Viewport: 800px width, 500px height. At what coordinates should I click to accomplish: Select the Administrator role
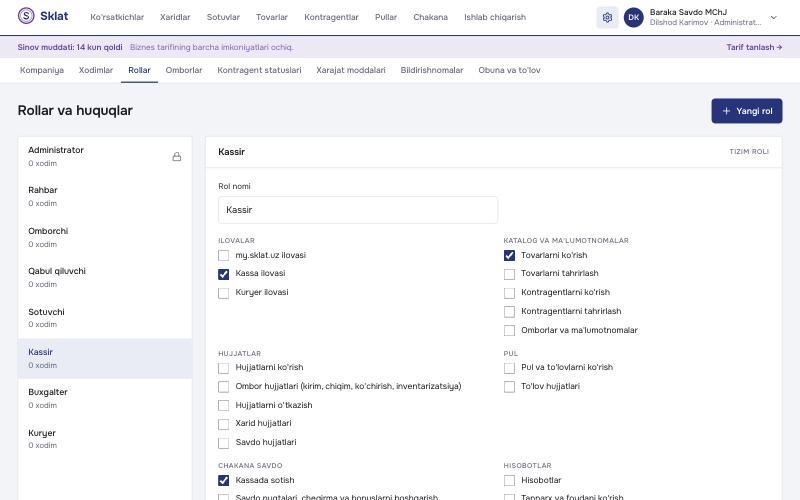click(105, 156)
